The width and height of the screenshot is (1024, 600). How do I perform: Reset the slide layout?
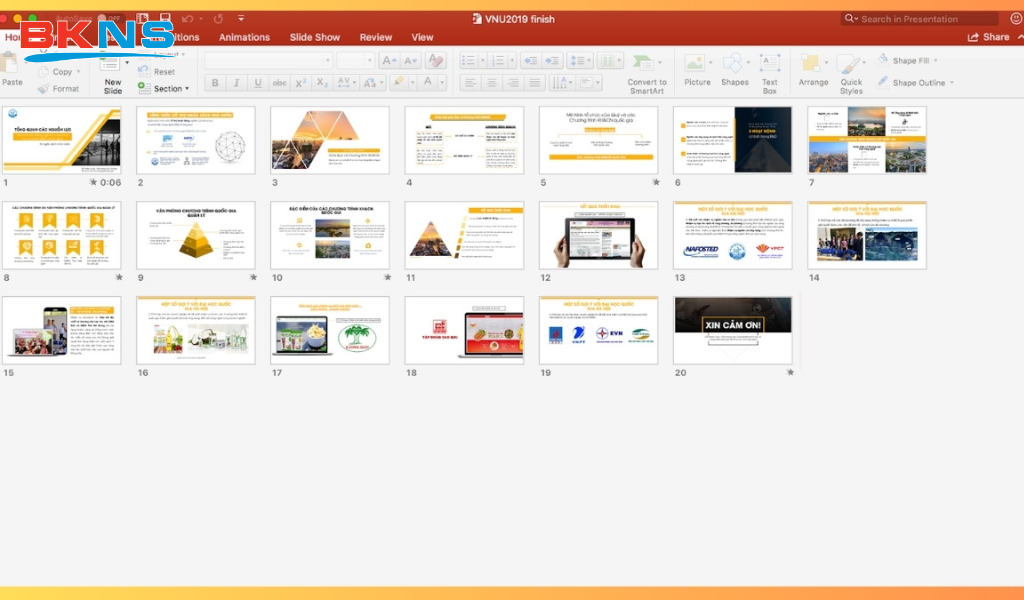(x=157, y=71)
